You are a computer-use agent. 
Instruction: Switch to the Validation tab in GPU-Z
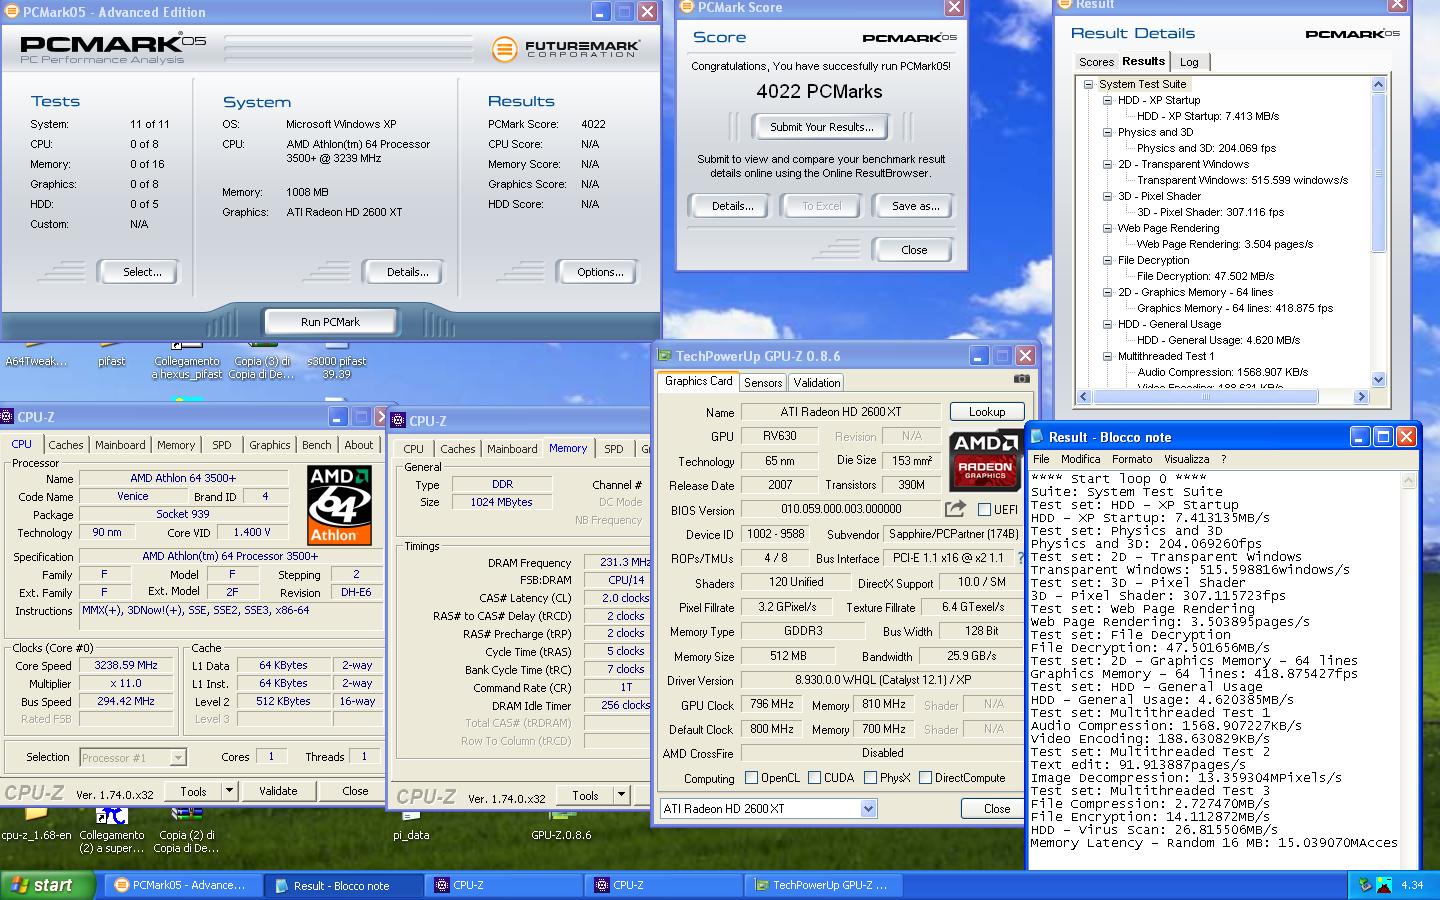(x=817, y=383)
